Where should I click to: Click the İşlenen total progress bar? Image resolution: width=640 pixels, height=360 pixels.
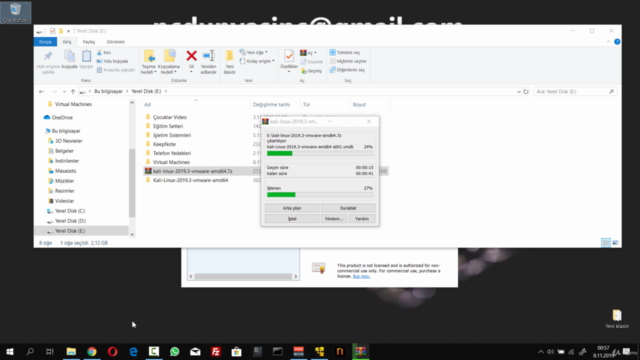point(320,195)
